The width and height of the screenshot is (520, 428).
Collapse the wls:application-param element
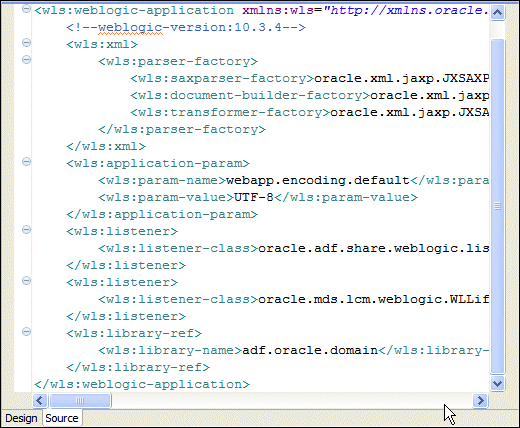coord(26,162)
